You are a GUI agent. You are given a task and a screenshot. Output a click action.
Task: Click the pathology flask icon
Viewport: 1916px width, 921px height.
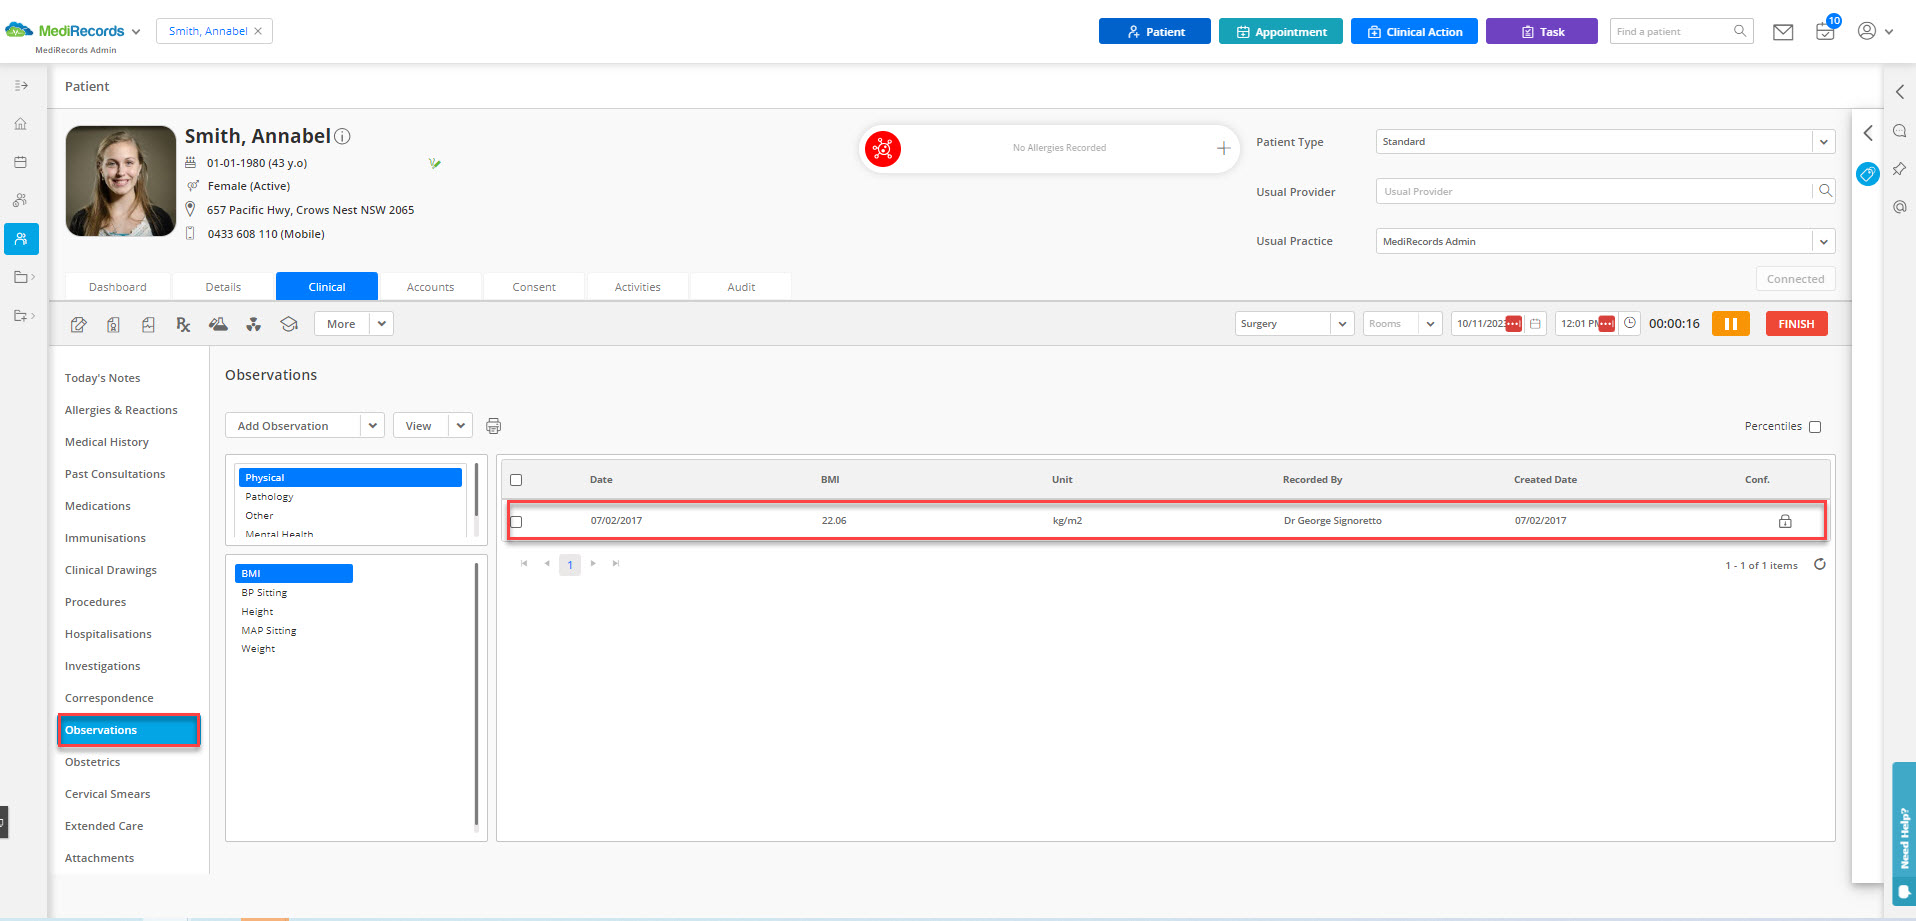pos(218,324)
